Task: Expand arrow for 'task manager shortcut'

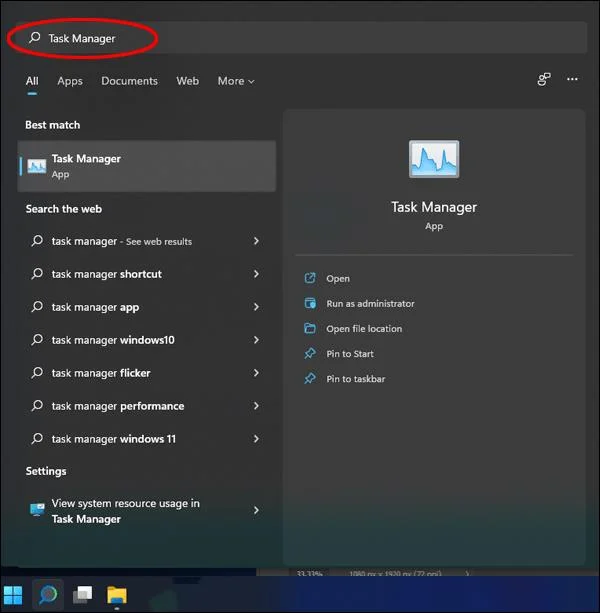Action: click(x=256, y=274)
